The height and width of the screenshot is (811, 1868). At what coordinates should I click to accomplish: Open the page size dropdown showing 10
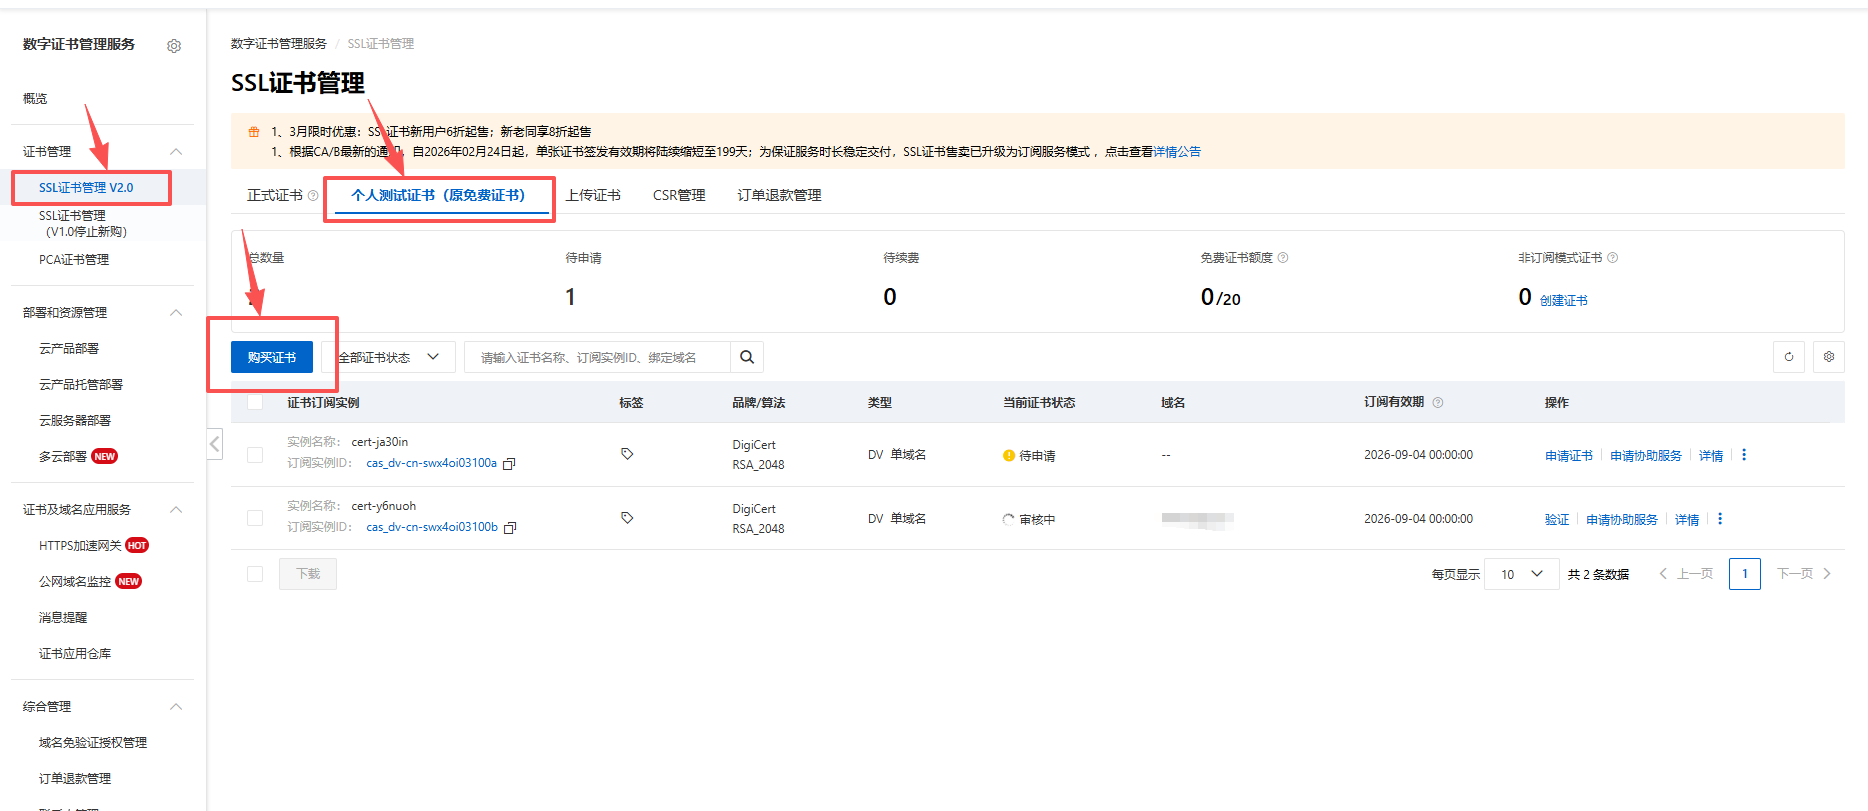click(1521, 574)
